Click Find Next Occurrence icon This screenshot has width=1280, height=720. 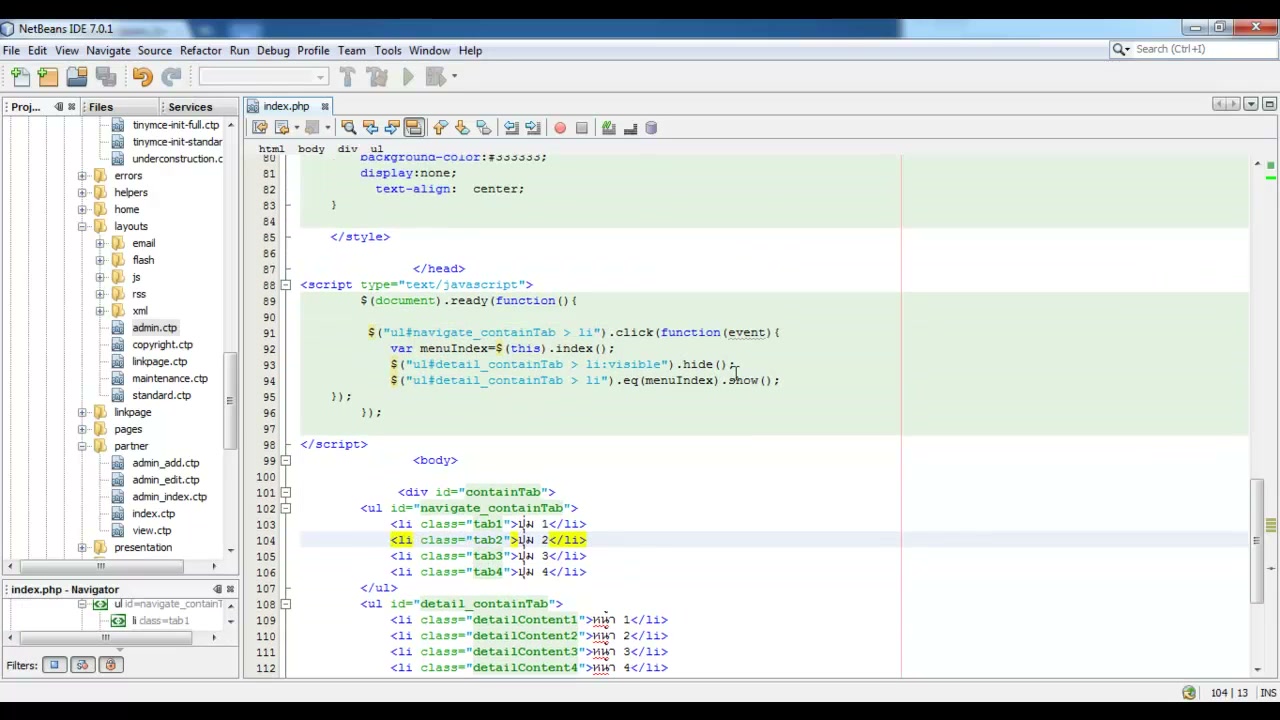click(392, 128)
